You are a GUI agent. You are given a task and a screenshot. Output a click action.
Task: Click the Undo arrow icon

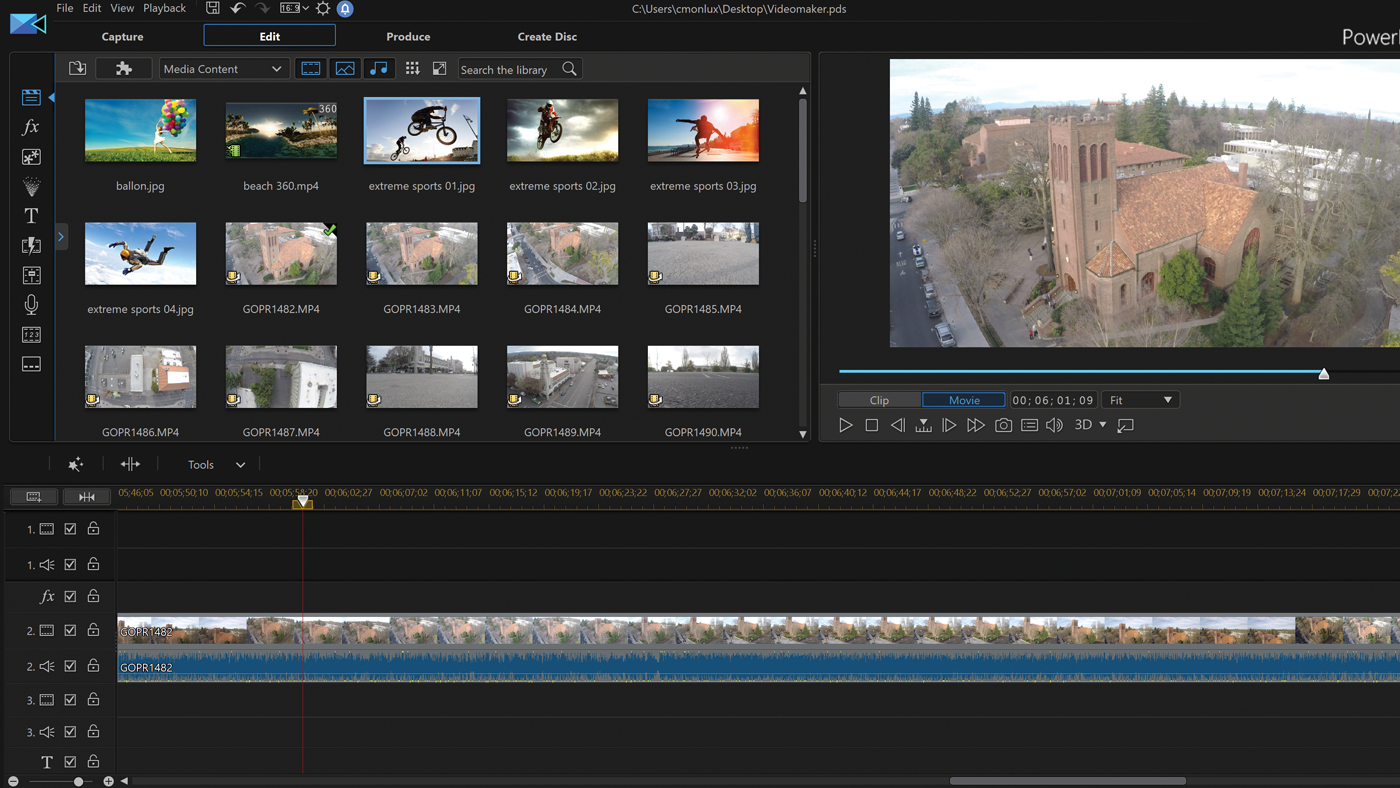pos(238,8)
